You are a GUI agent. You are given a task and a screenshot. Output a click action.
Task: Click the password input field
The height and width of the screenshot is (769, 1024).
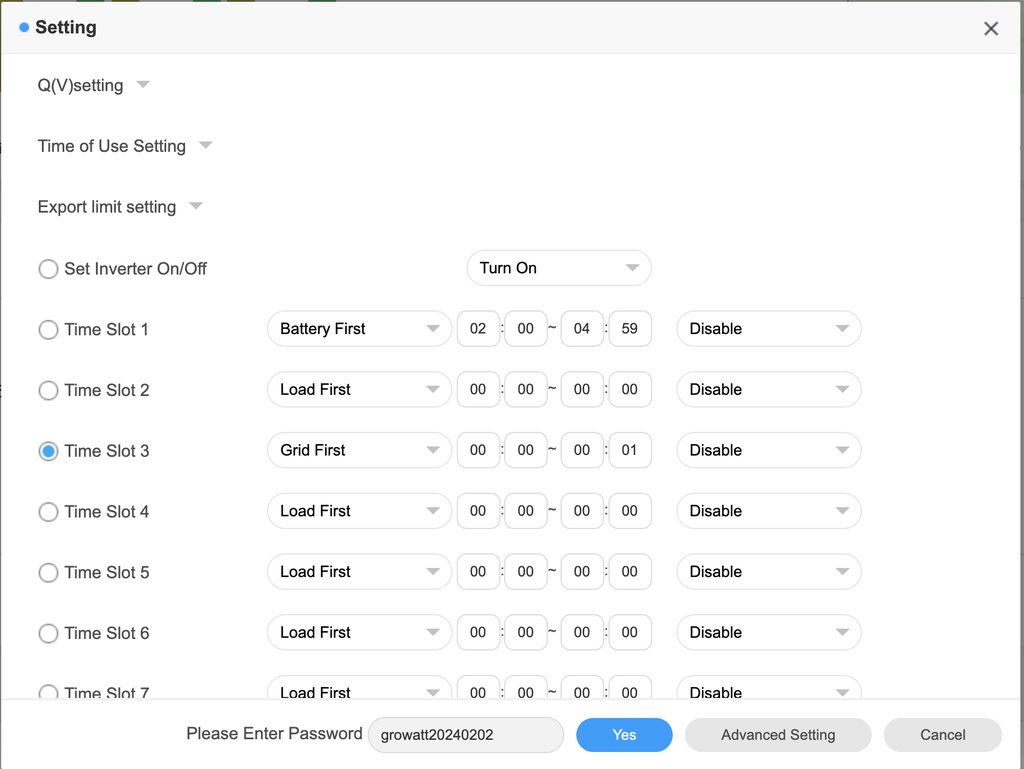(x=465, y=735)
